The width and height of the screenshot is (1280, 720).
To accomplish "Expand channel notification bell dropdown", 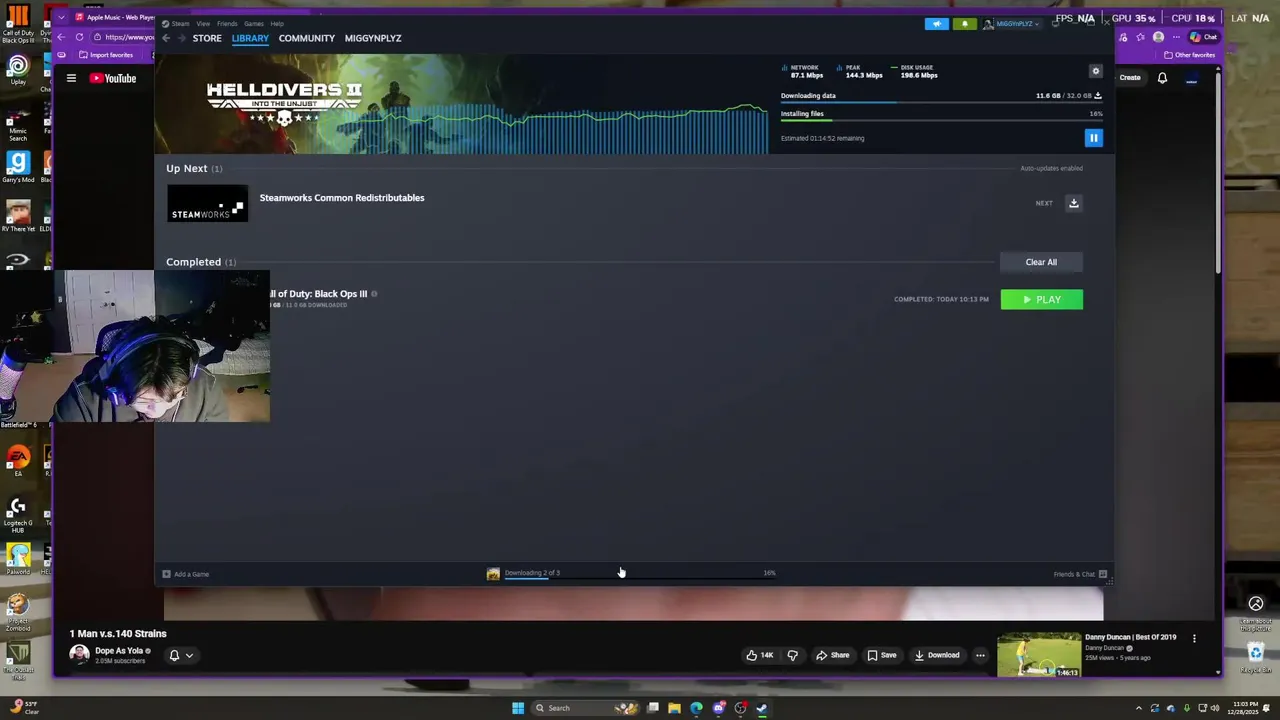I will pyautogui.click(x=181, y=656).
